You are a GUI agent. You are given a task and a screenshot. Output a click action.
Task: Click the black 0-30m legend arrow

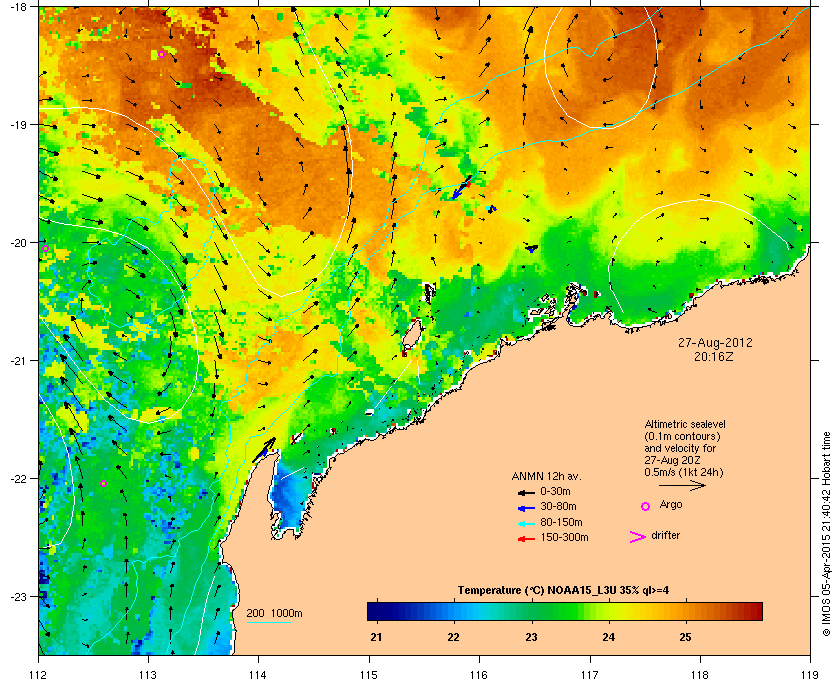pyautogui.click(x=526, y=492)
